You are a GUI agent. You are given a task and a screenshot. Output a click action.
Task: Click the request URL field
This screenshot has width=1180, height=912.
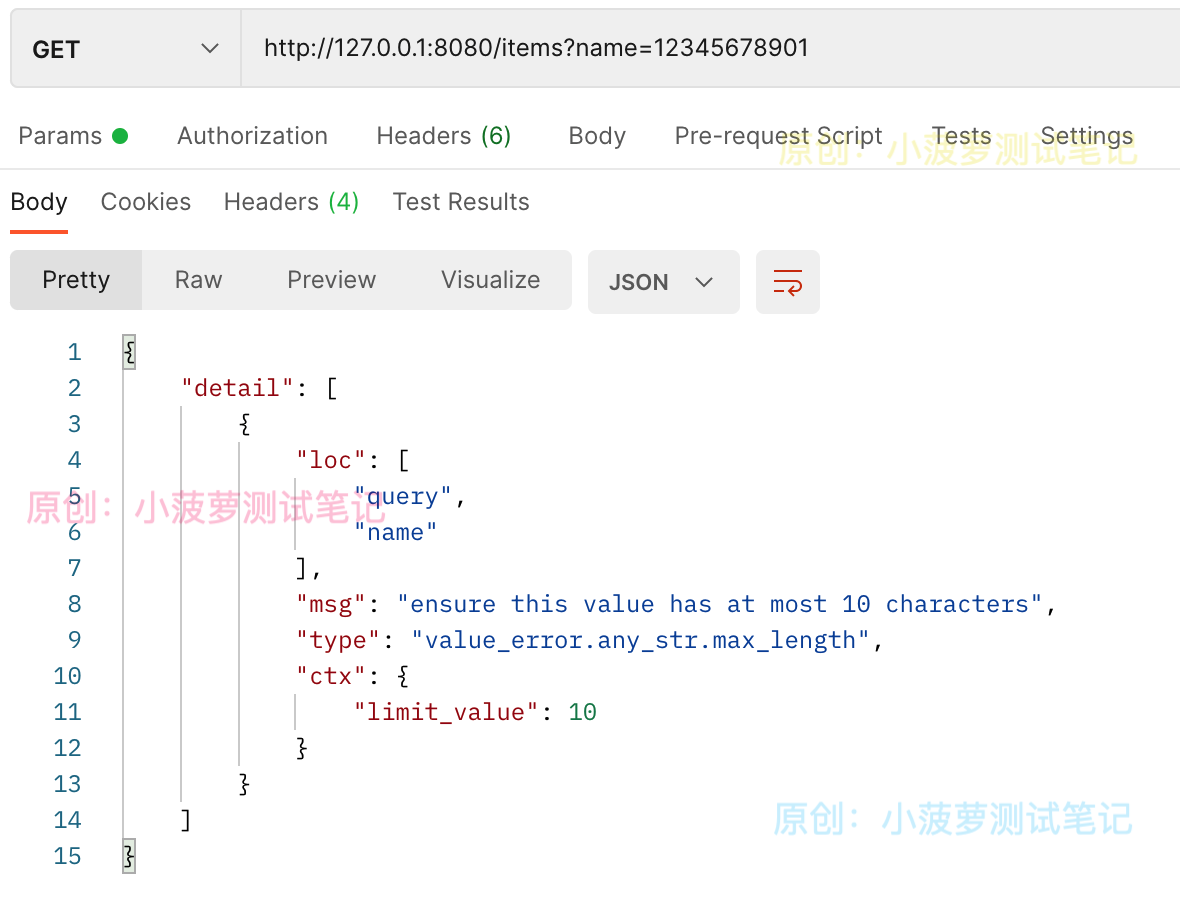(x=710, y=49)
